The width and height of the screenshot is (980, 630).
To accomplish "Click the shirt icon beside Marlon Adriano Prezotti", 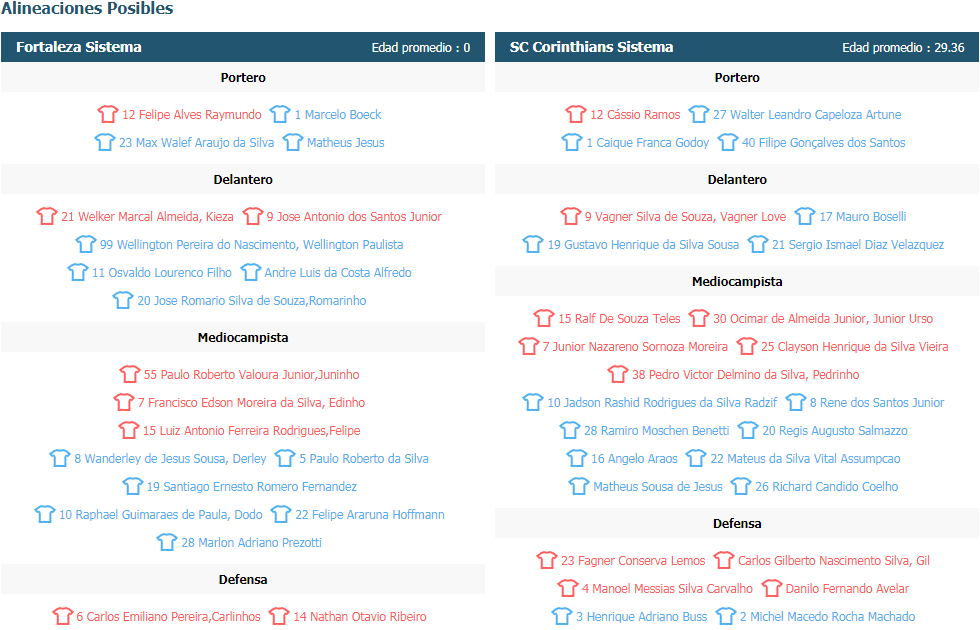I will point(167,542).
